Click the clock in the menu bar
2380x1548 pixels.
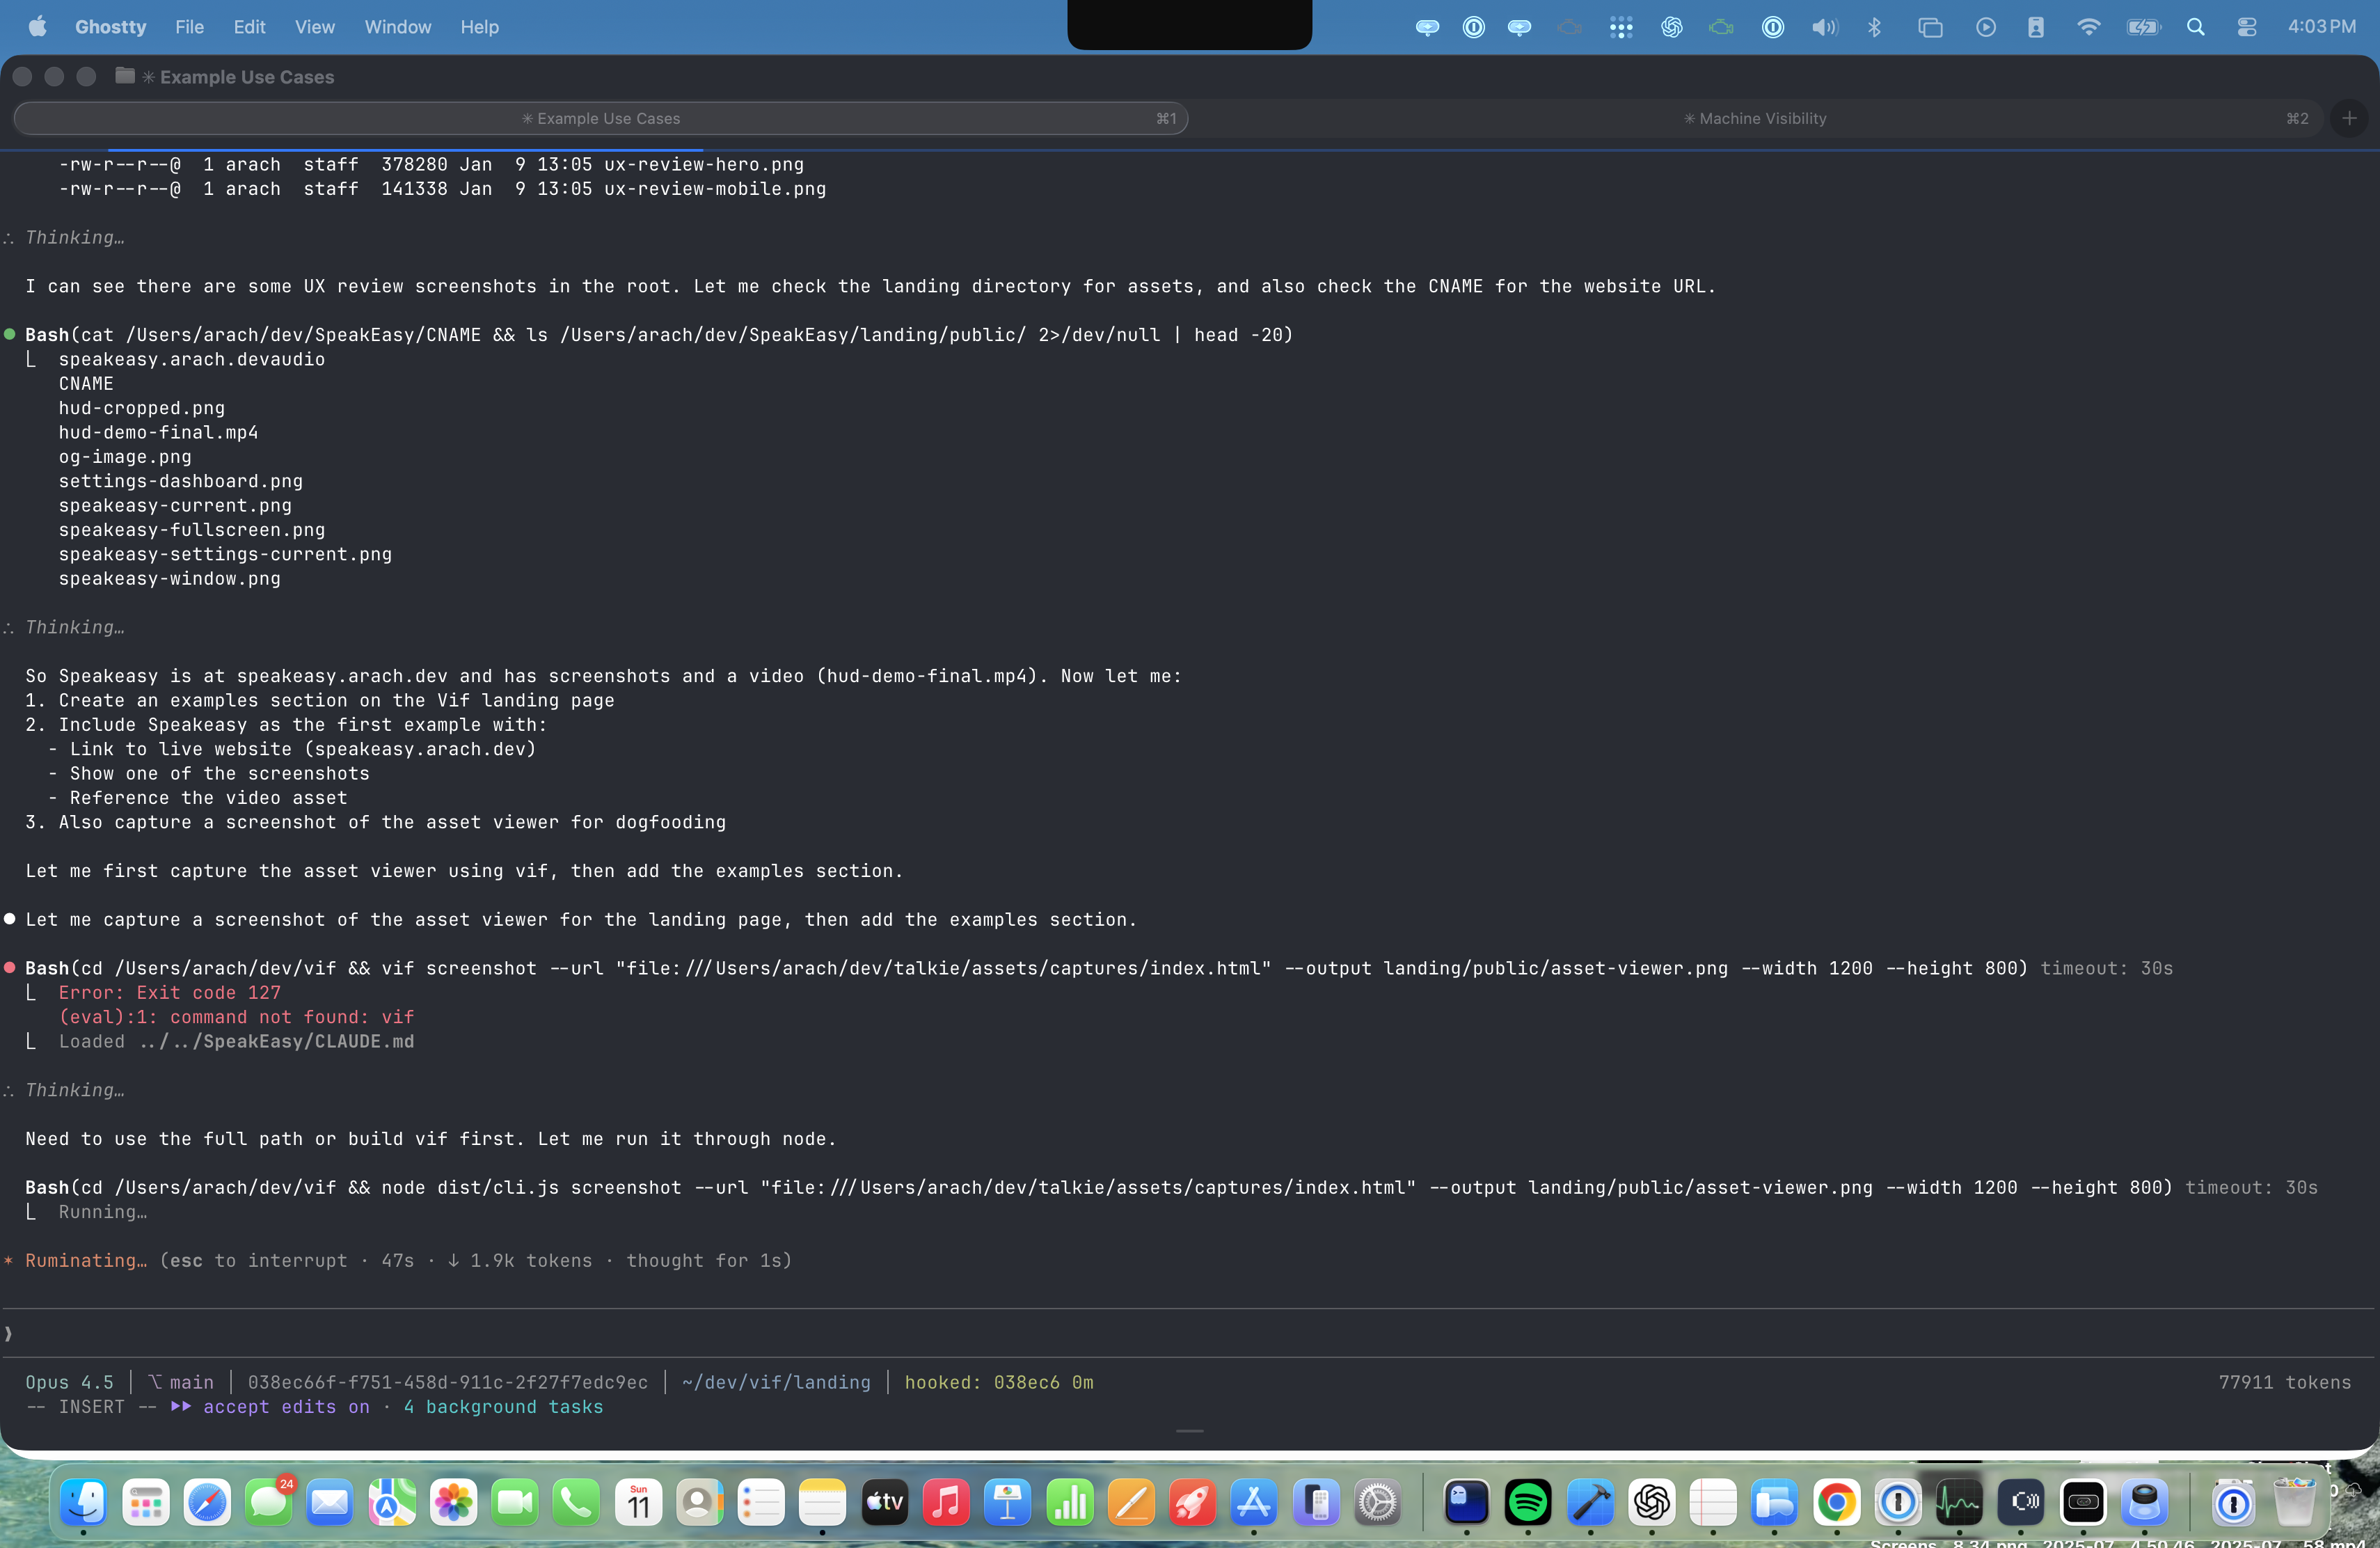(x=2321, y=27)
